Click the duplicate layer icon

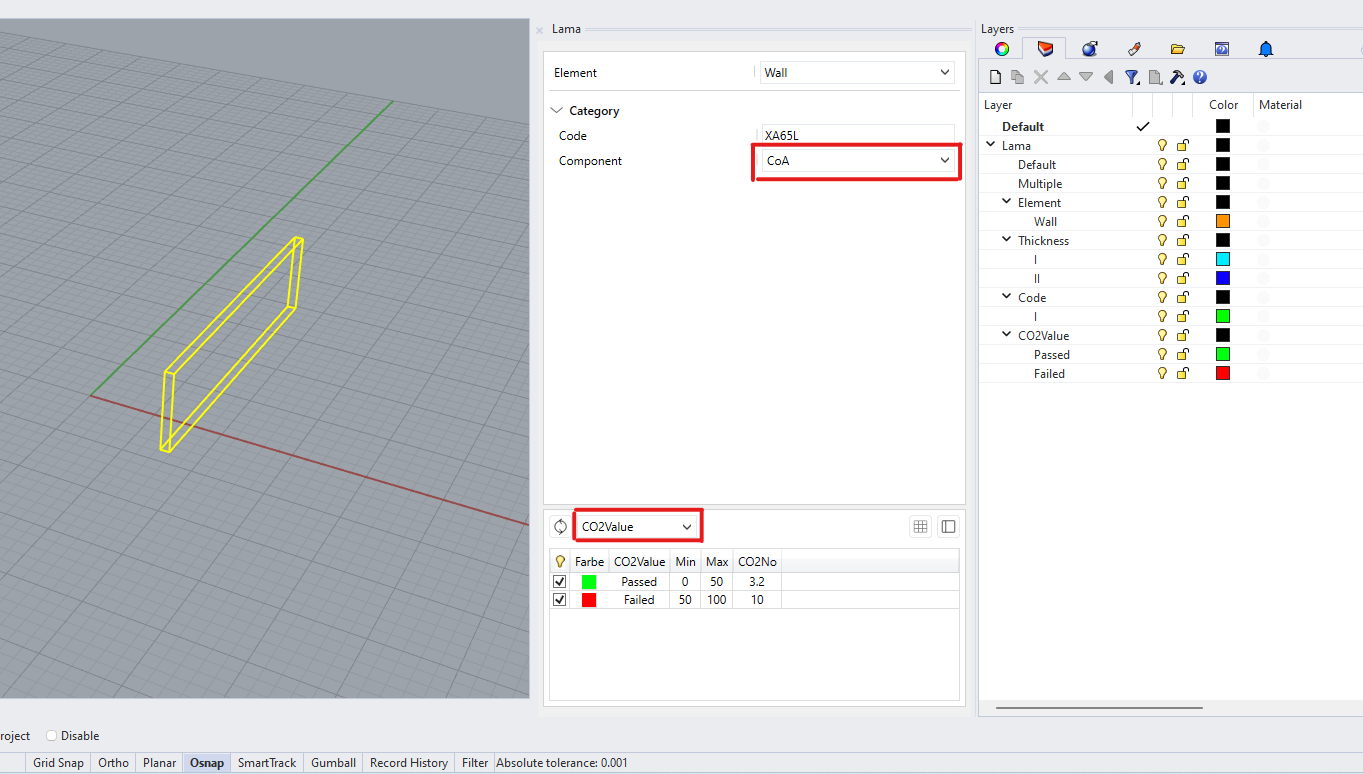(1017, 77)
